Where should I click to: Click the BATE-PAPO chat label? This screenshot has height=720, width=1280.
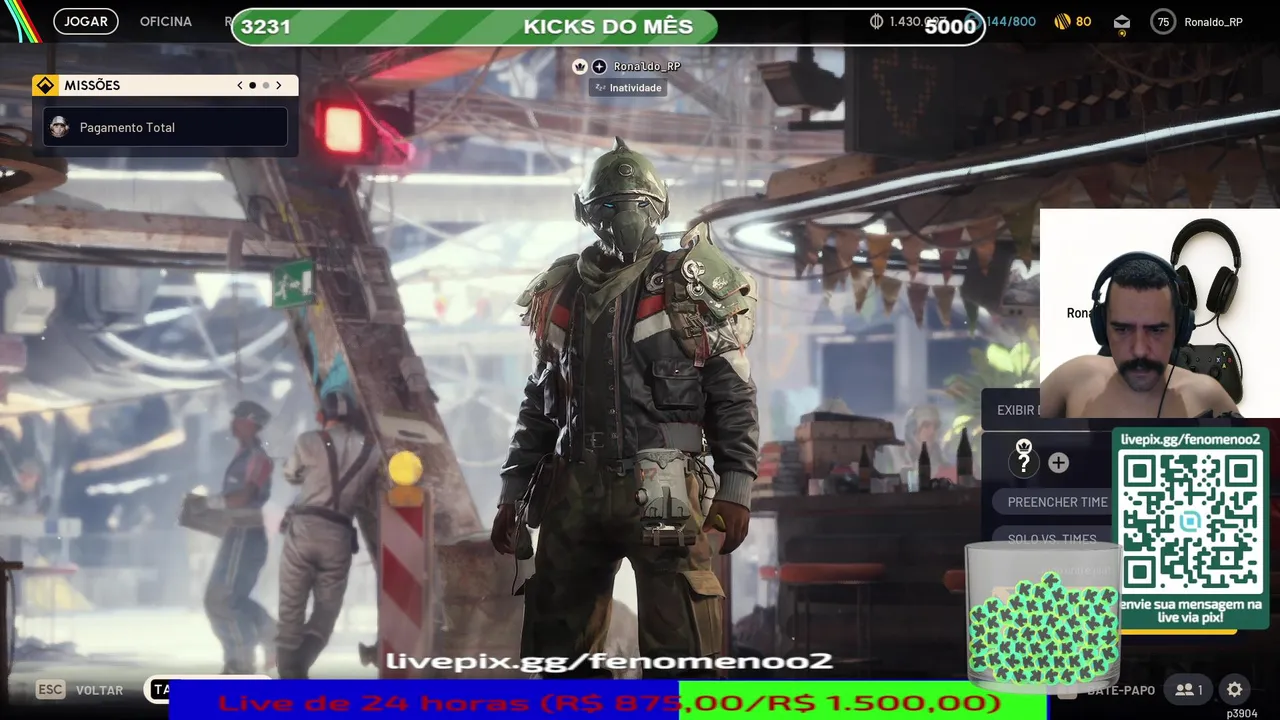[x=1121, y=690]
